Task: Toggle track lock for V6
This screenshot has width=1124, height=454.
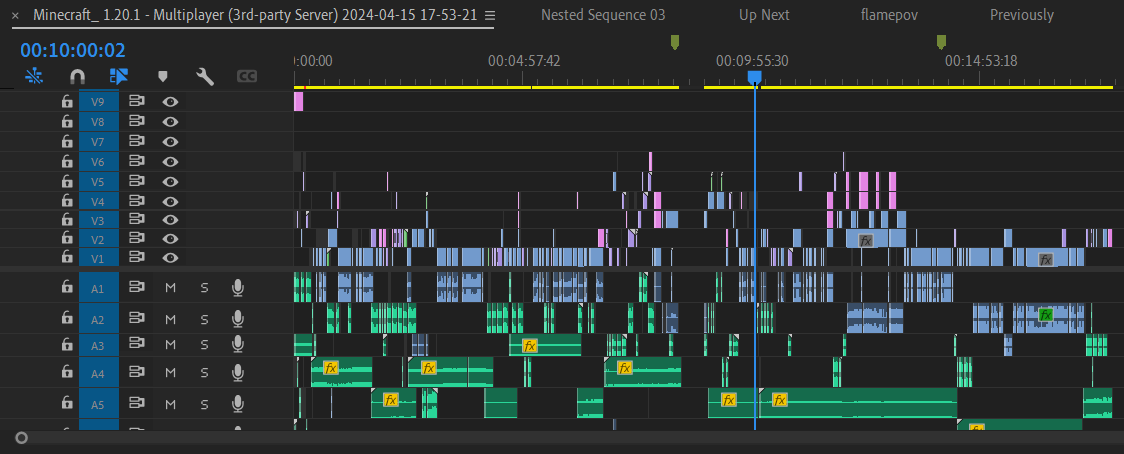Action: coord(67,161)
